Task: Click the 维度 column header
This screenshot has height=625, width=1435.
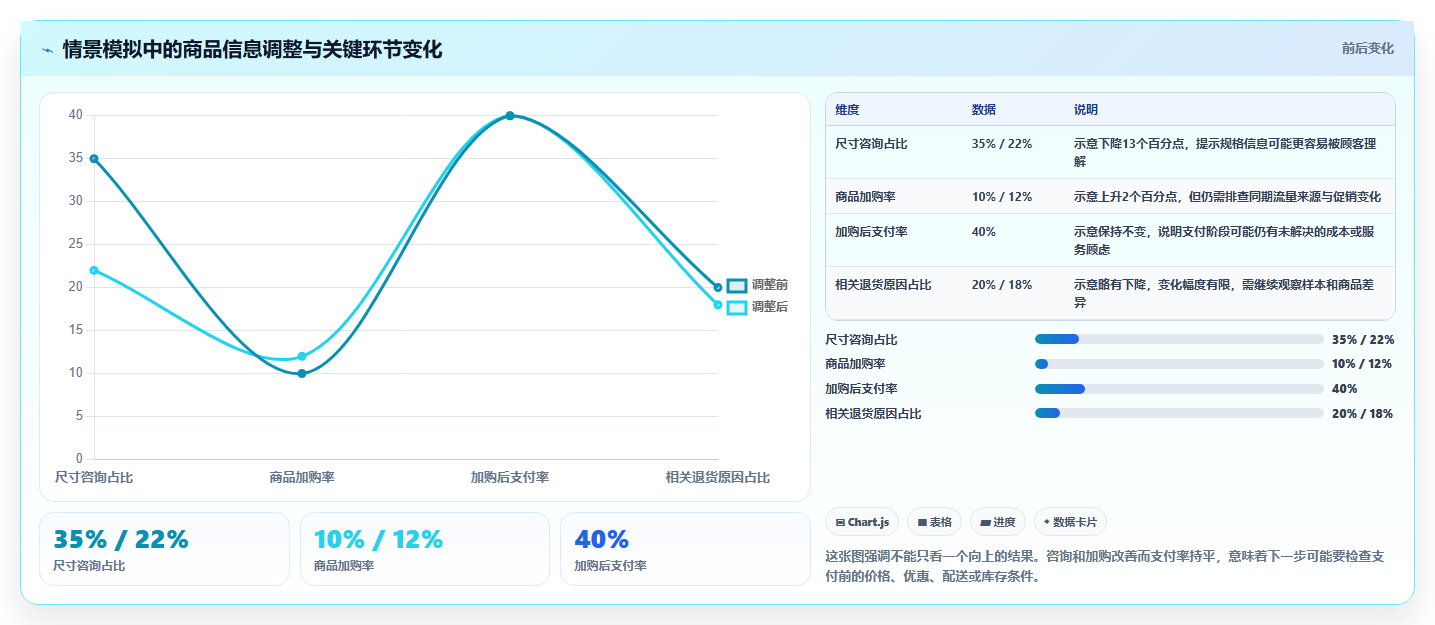Action: 847,110
